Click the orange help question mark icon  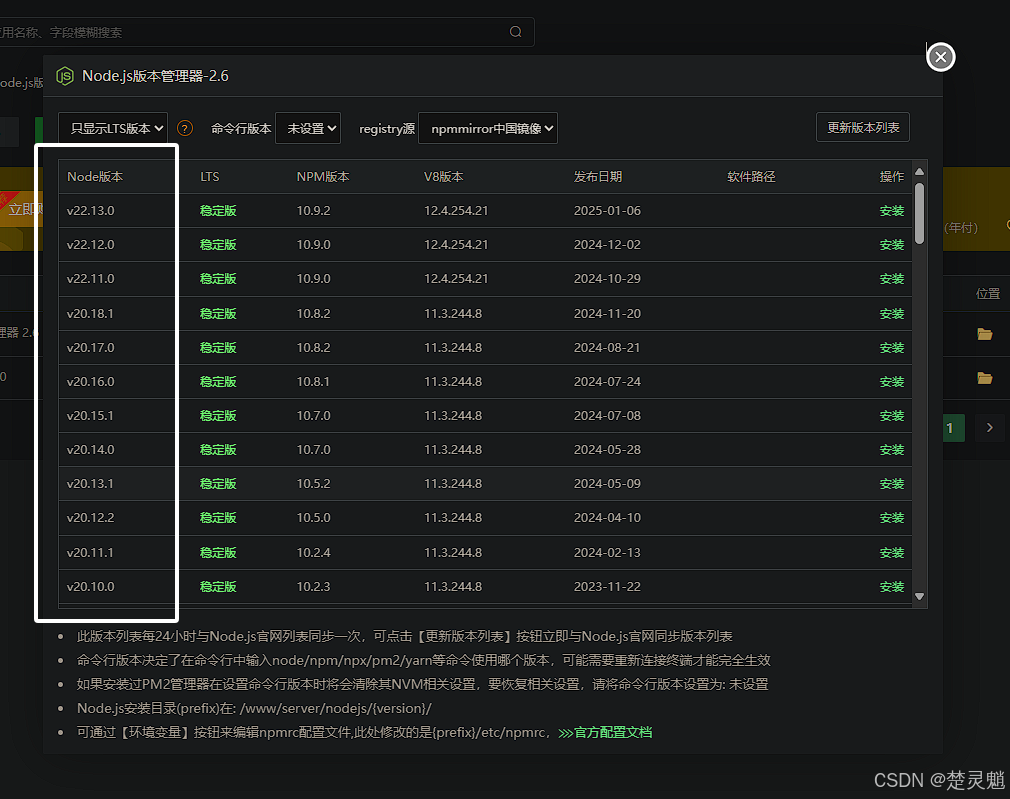(185, 128)
